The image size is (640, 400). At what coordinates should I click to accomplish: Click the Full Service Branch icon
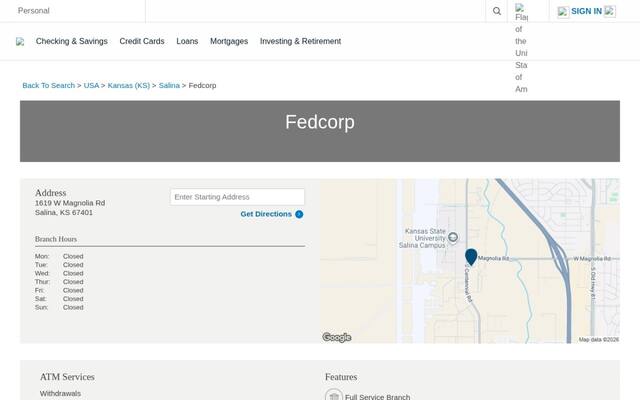point(333,395)
